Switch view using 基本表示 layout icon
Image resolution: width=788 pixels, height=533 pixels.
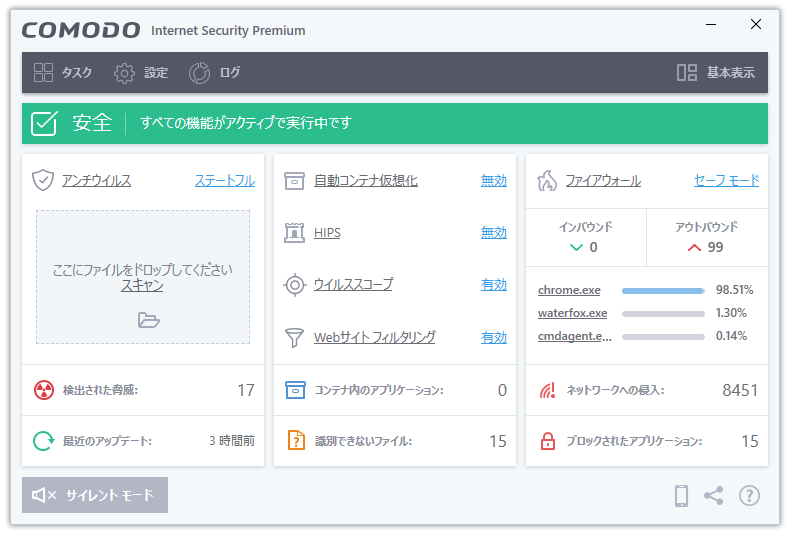tap(686, 72)
